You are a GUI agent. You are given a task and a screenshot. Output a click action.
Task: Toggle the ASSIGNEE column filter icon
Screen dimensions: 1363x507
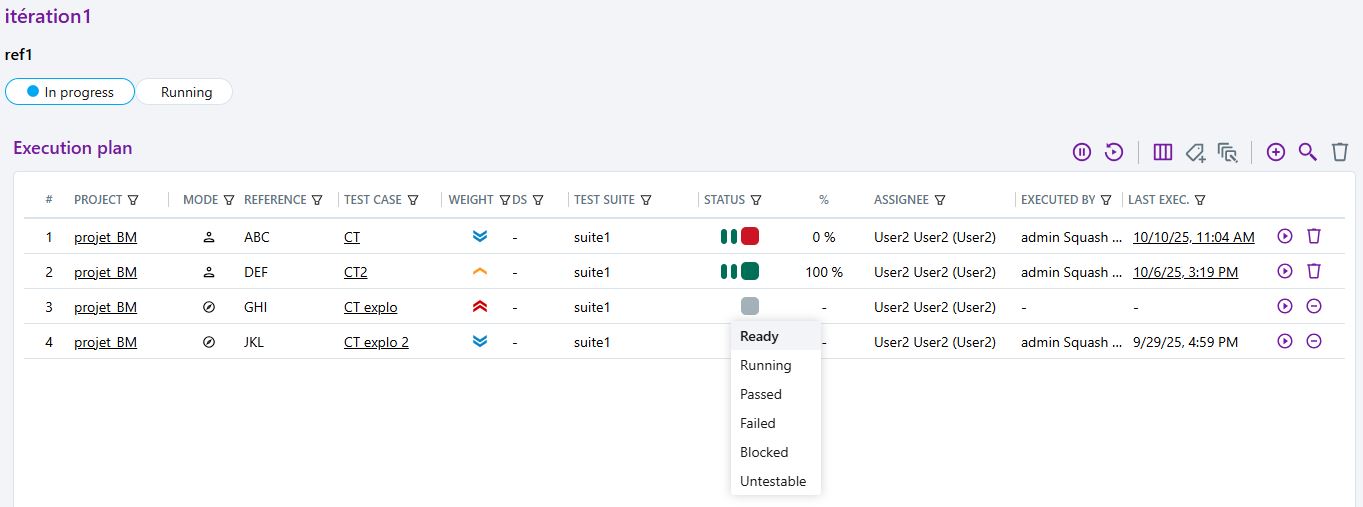(x=940, y=200)
